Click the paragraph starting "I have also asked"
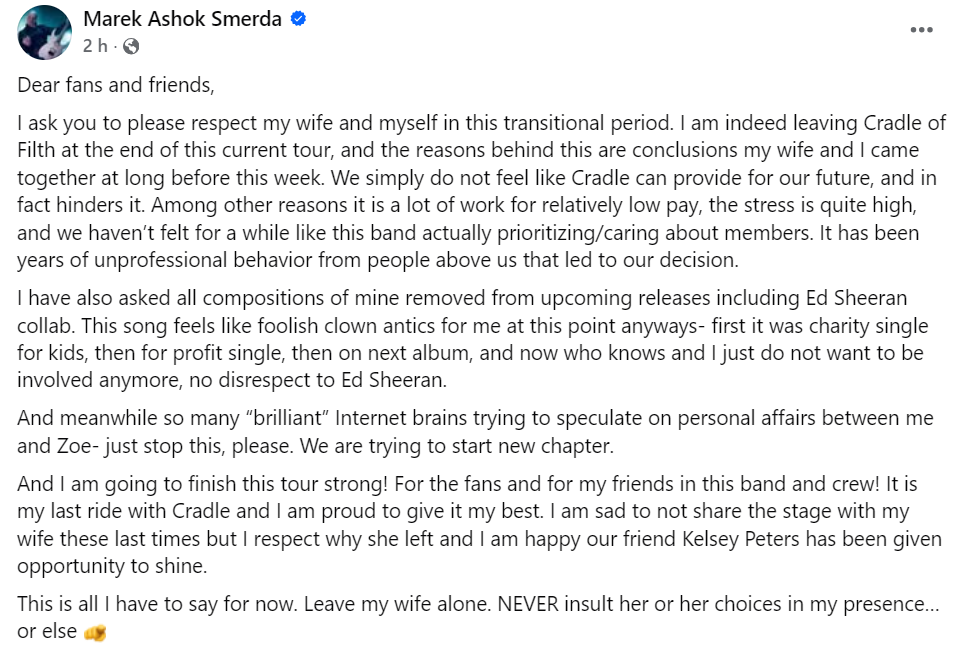This screenshot has height=645, width=963. pos(470,340)
